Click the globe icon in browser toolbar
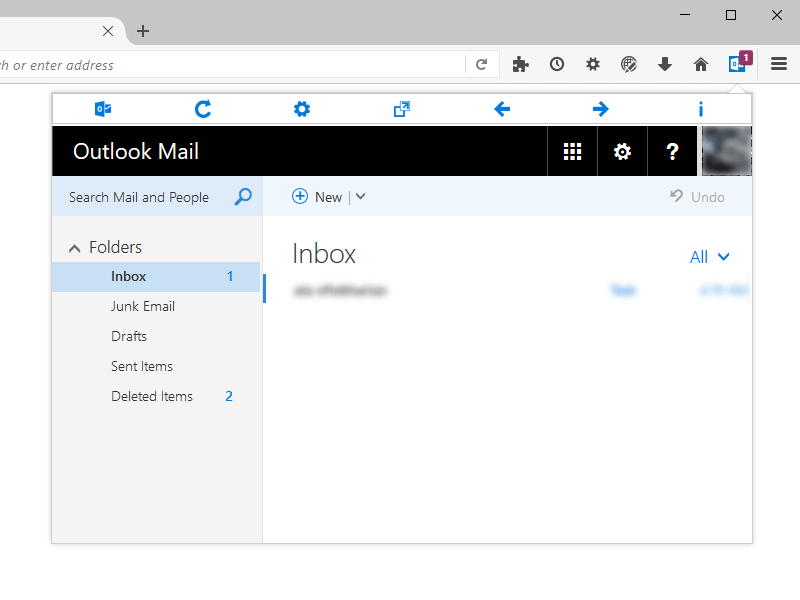Image resolution: width=800 pixels, height=600 pixels. click(x=629, y=64)
